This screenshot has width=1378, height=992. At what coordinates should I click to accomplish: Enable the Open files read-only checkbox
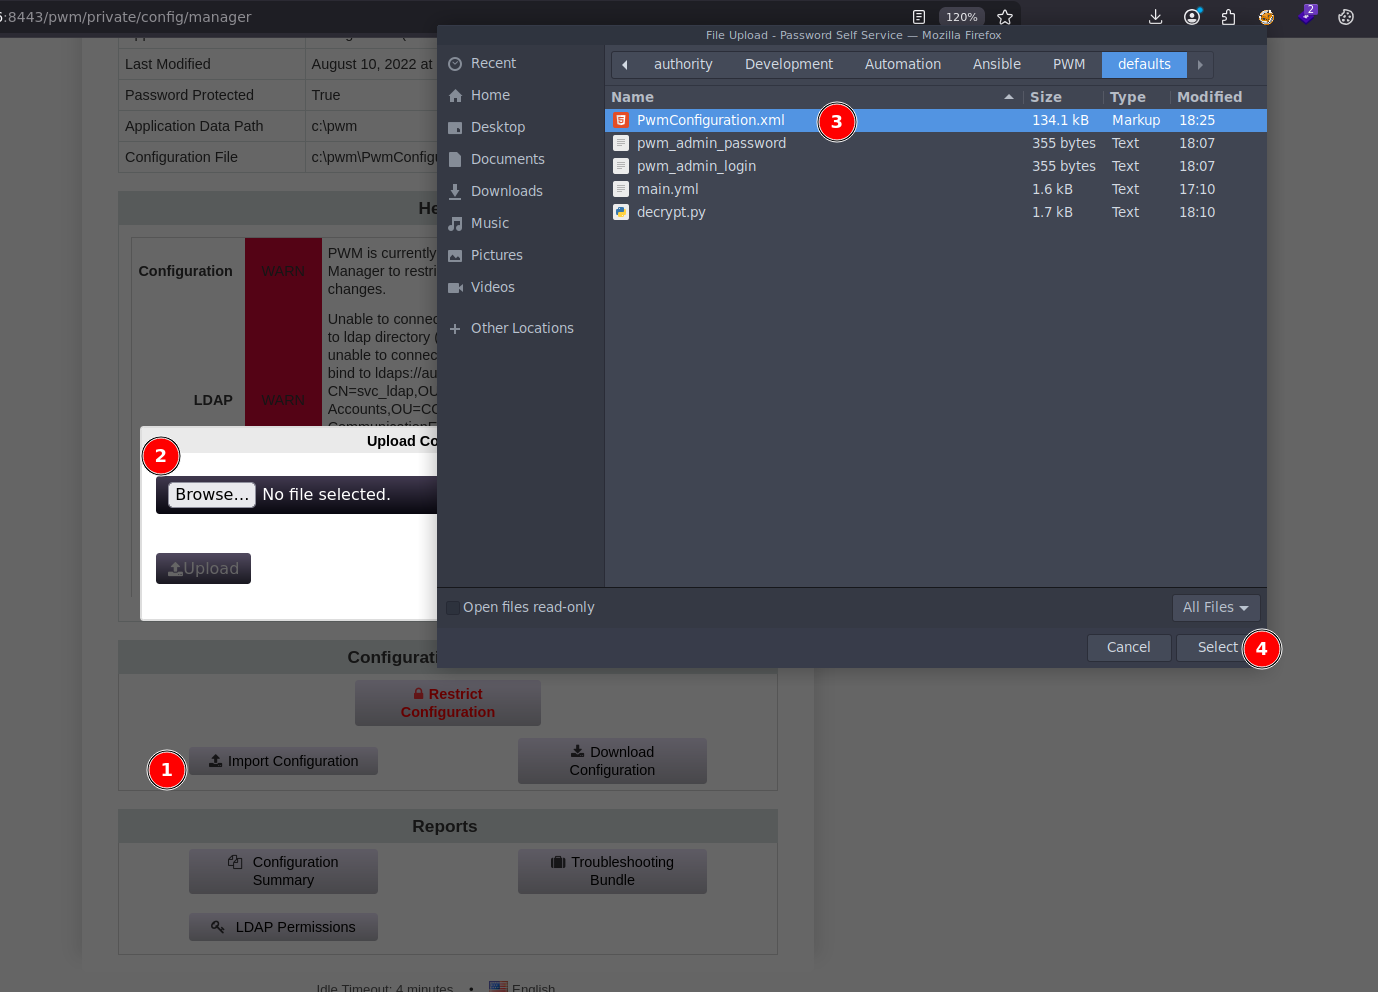(453, 607)
